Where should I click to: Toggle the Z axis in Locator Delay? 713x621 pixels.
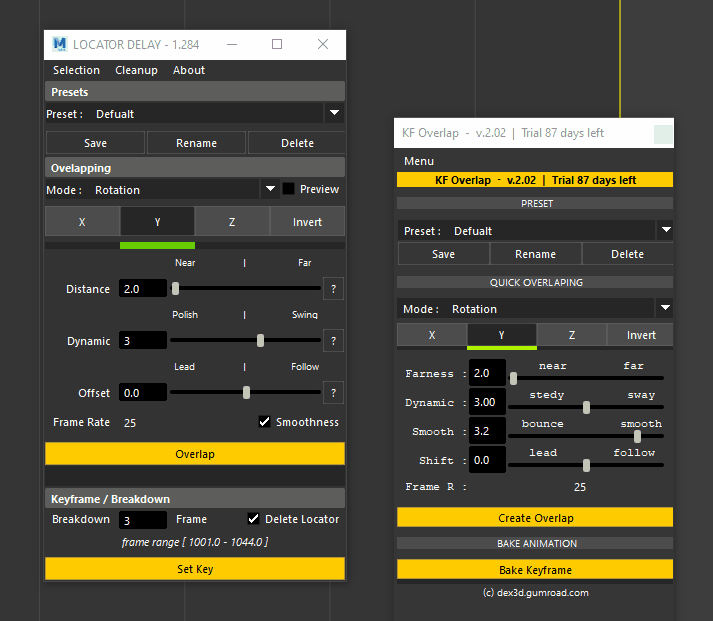pyautogui.click(x=232, y=222)
